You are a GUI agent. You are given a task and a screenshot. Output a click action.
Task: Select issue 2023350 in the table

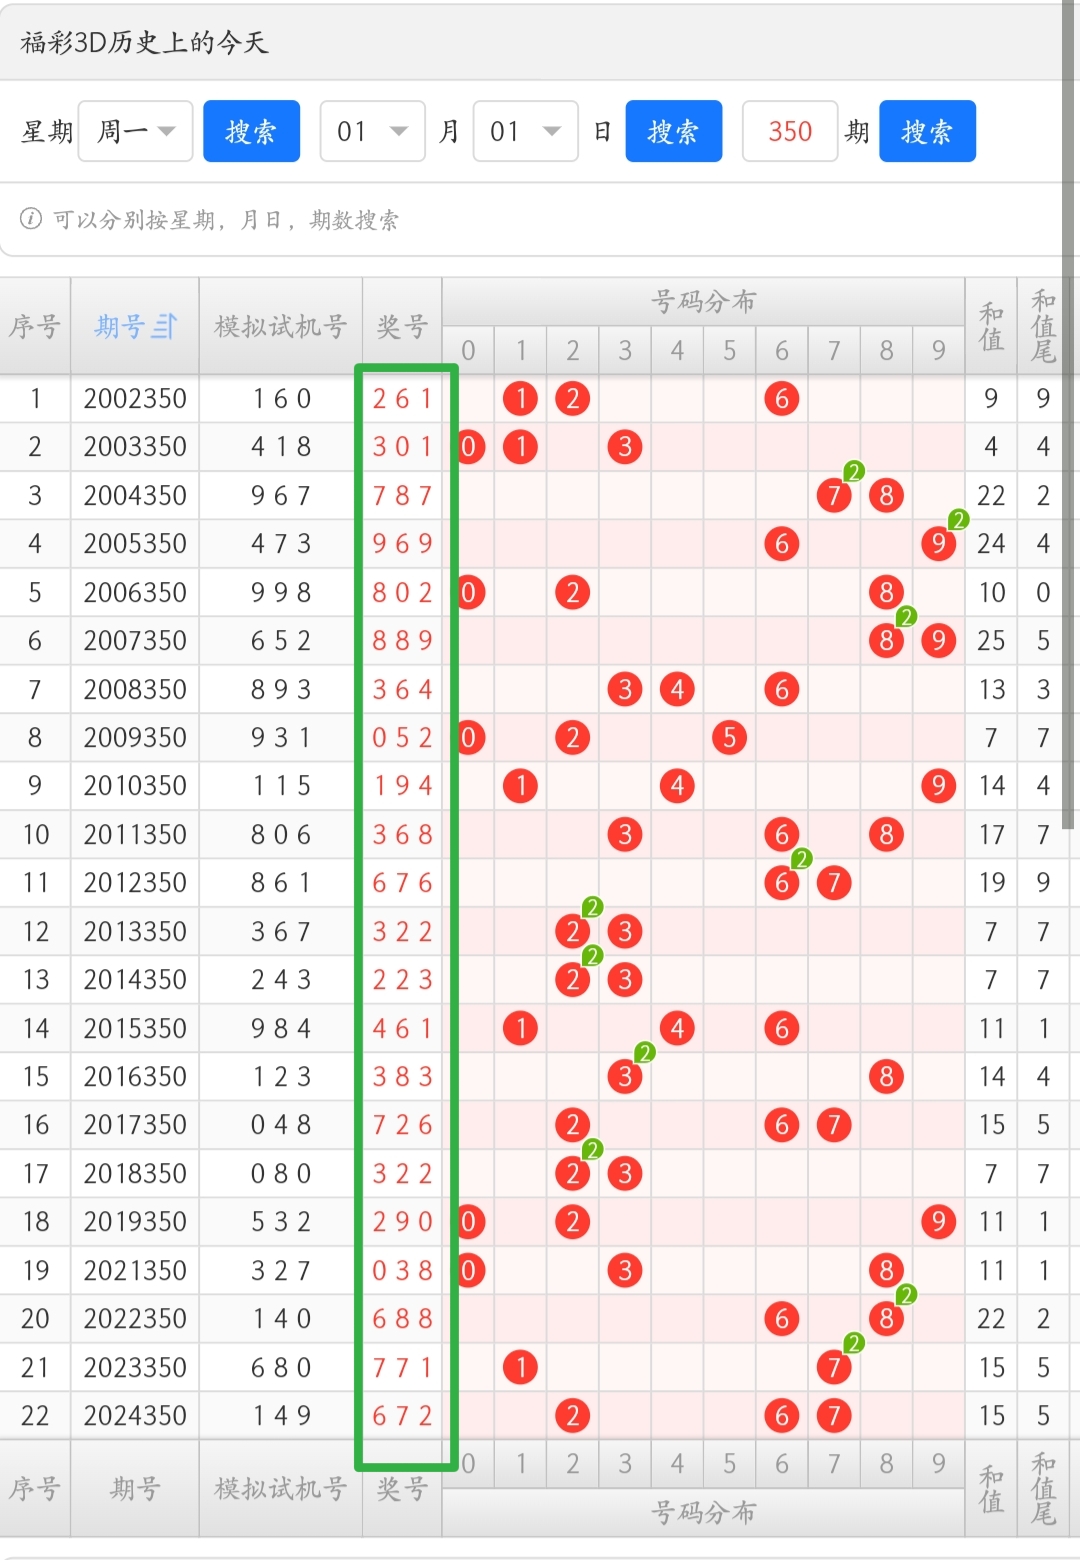click(135, 1367)
